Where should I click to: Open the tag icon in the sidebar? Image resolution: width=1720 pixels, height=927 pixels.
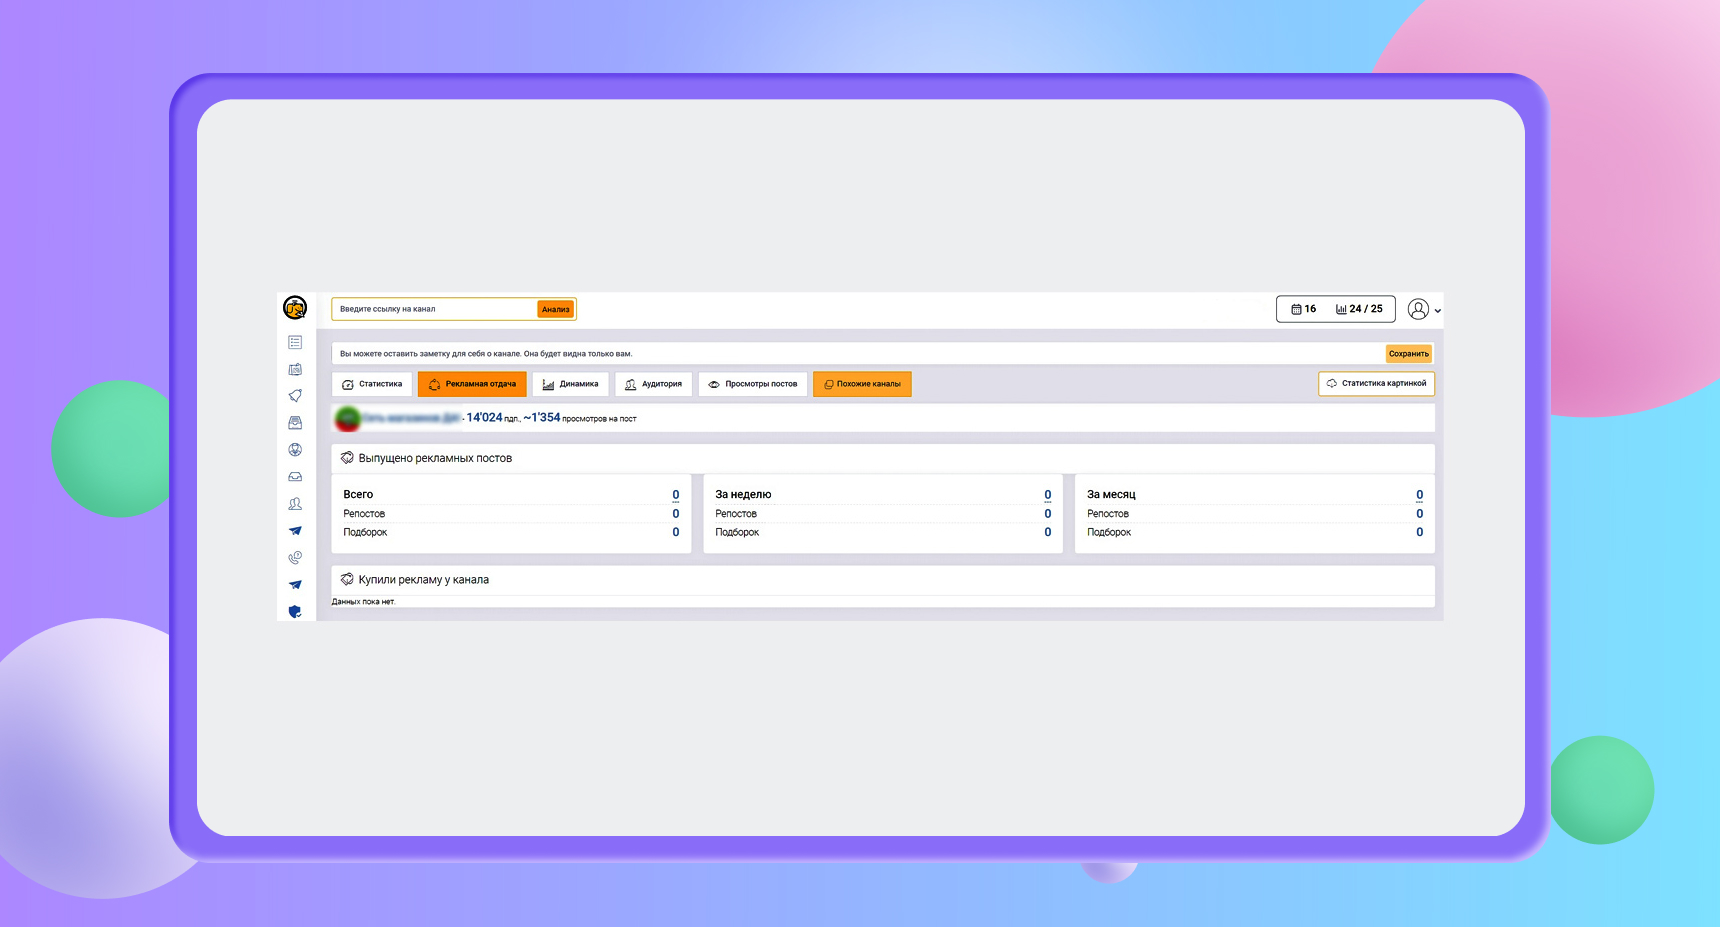point(295,396)
